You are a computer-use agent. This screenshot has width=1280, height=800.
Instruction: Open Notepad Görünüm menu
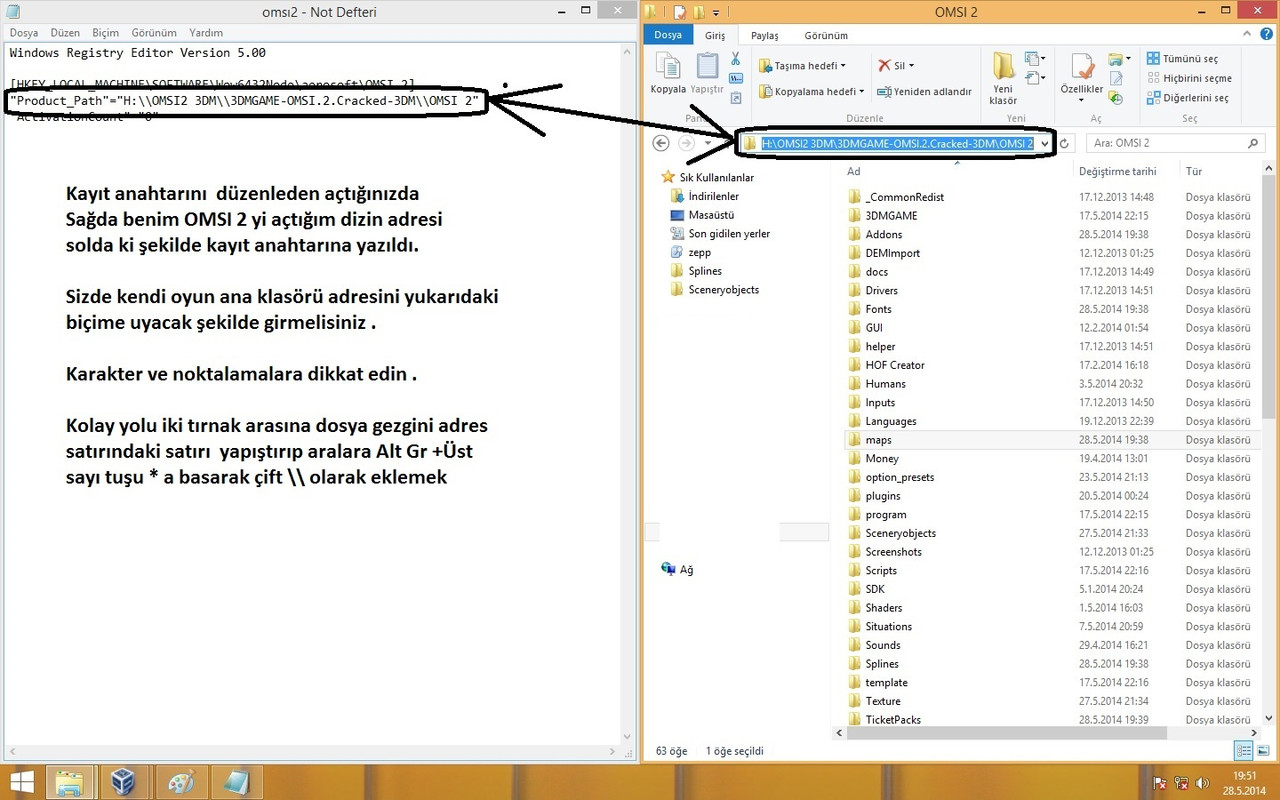pos(154,33)
